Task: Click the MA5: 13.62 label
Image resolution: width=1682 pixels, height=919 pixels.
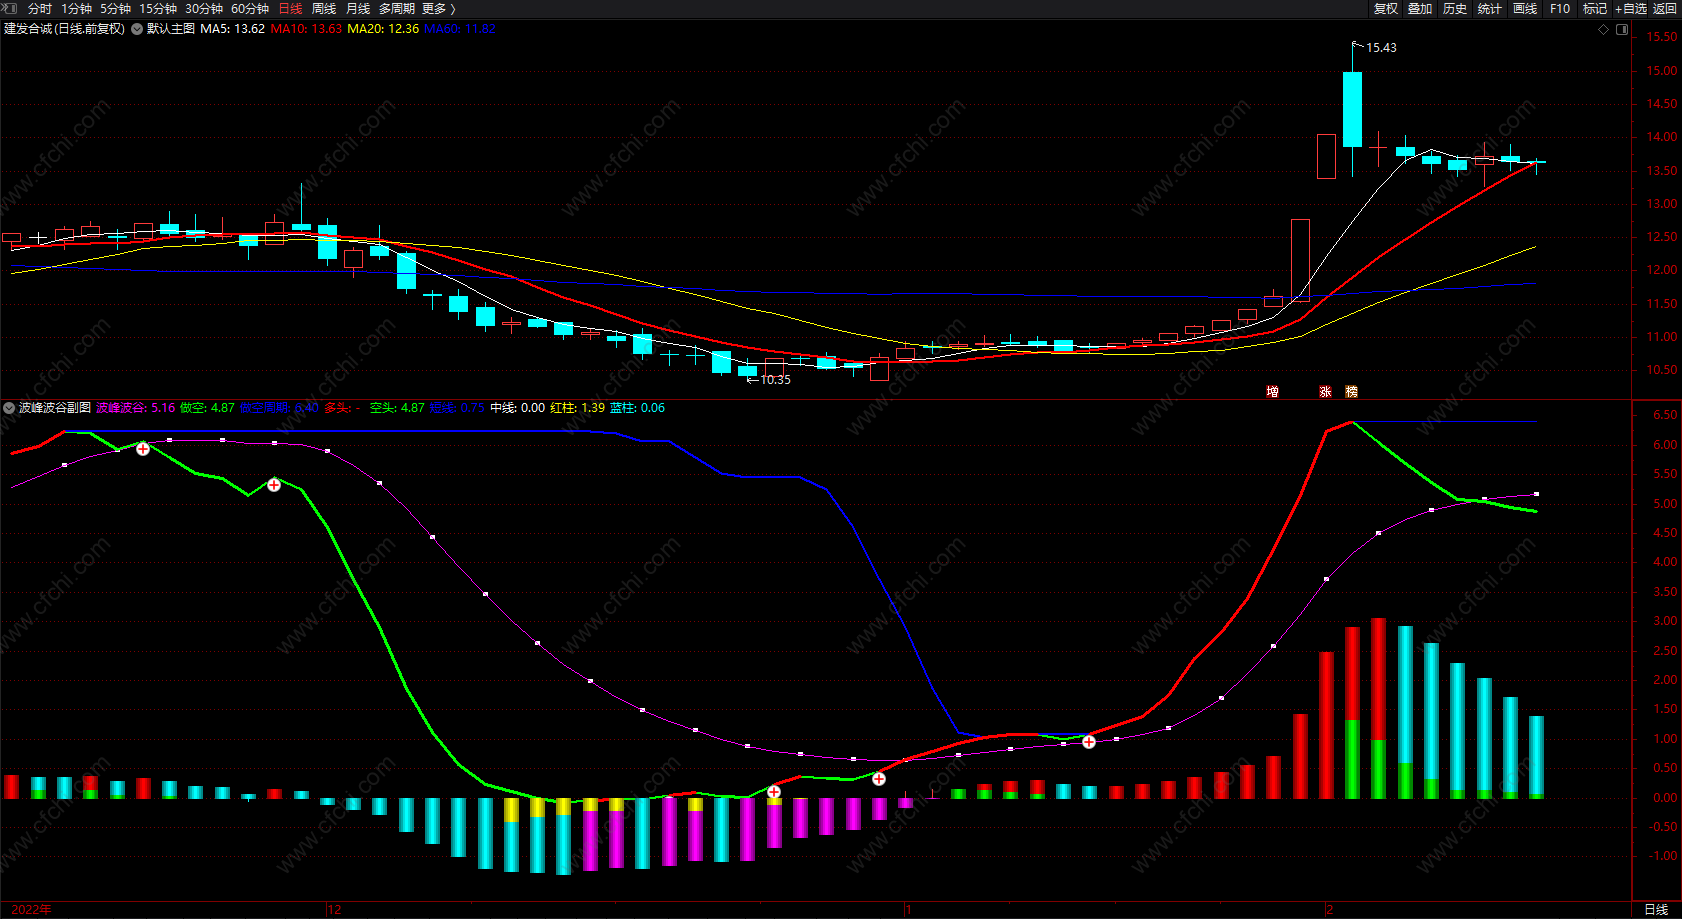Action: pyautogui.click(x=233, y=29)
